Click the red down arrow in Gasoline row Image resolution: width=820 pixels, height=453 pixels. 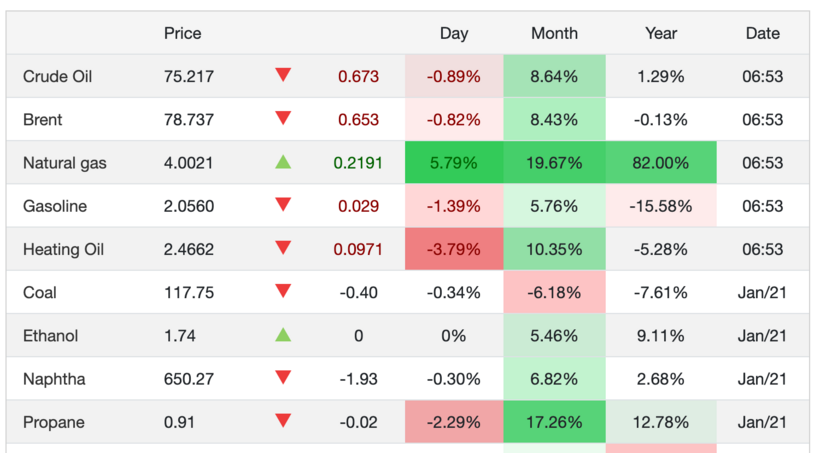[x=283, y=205]
